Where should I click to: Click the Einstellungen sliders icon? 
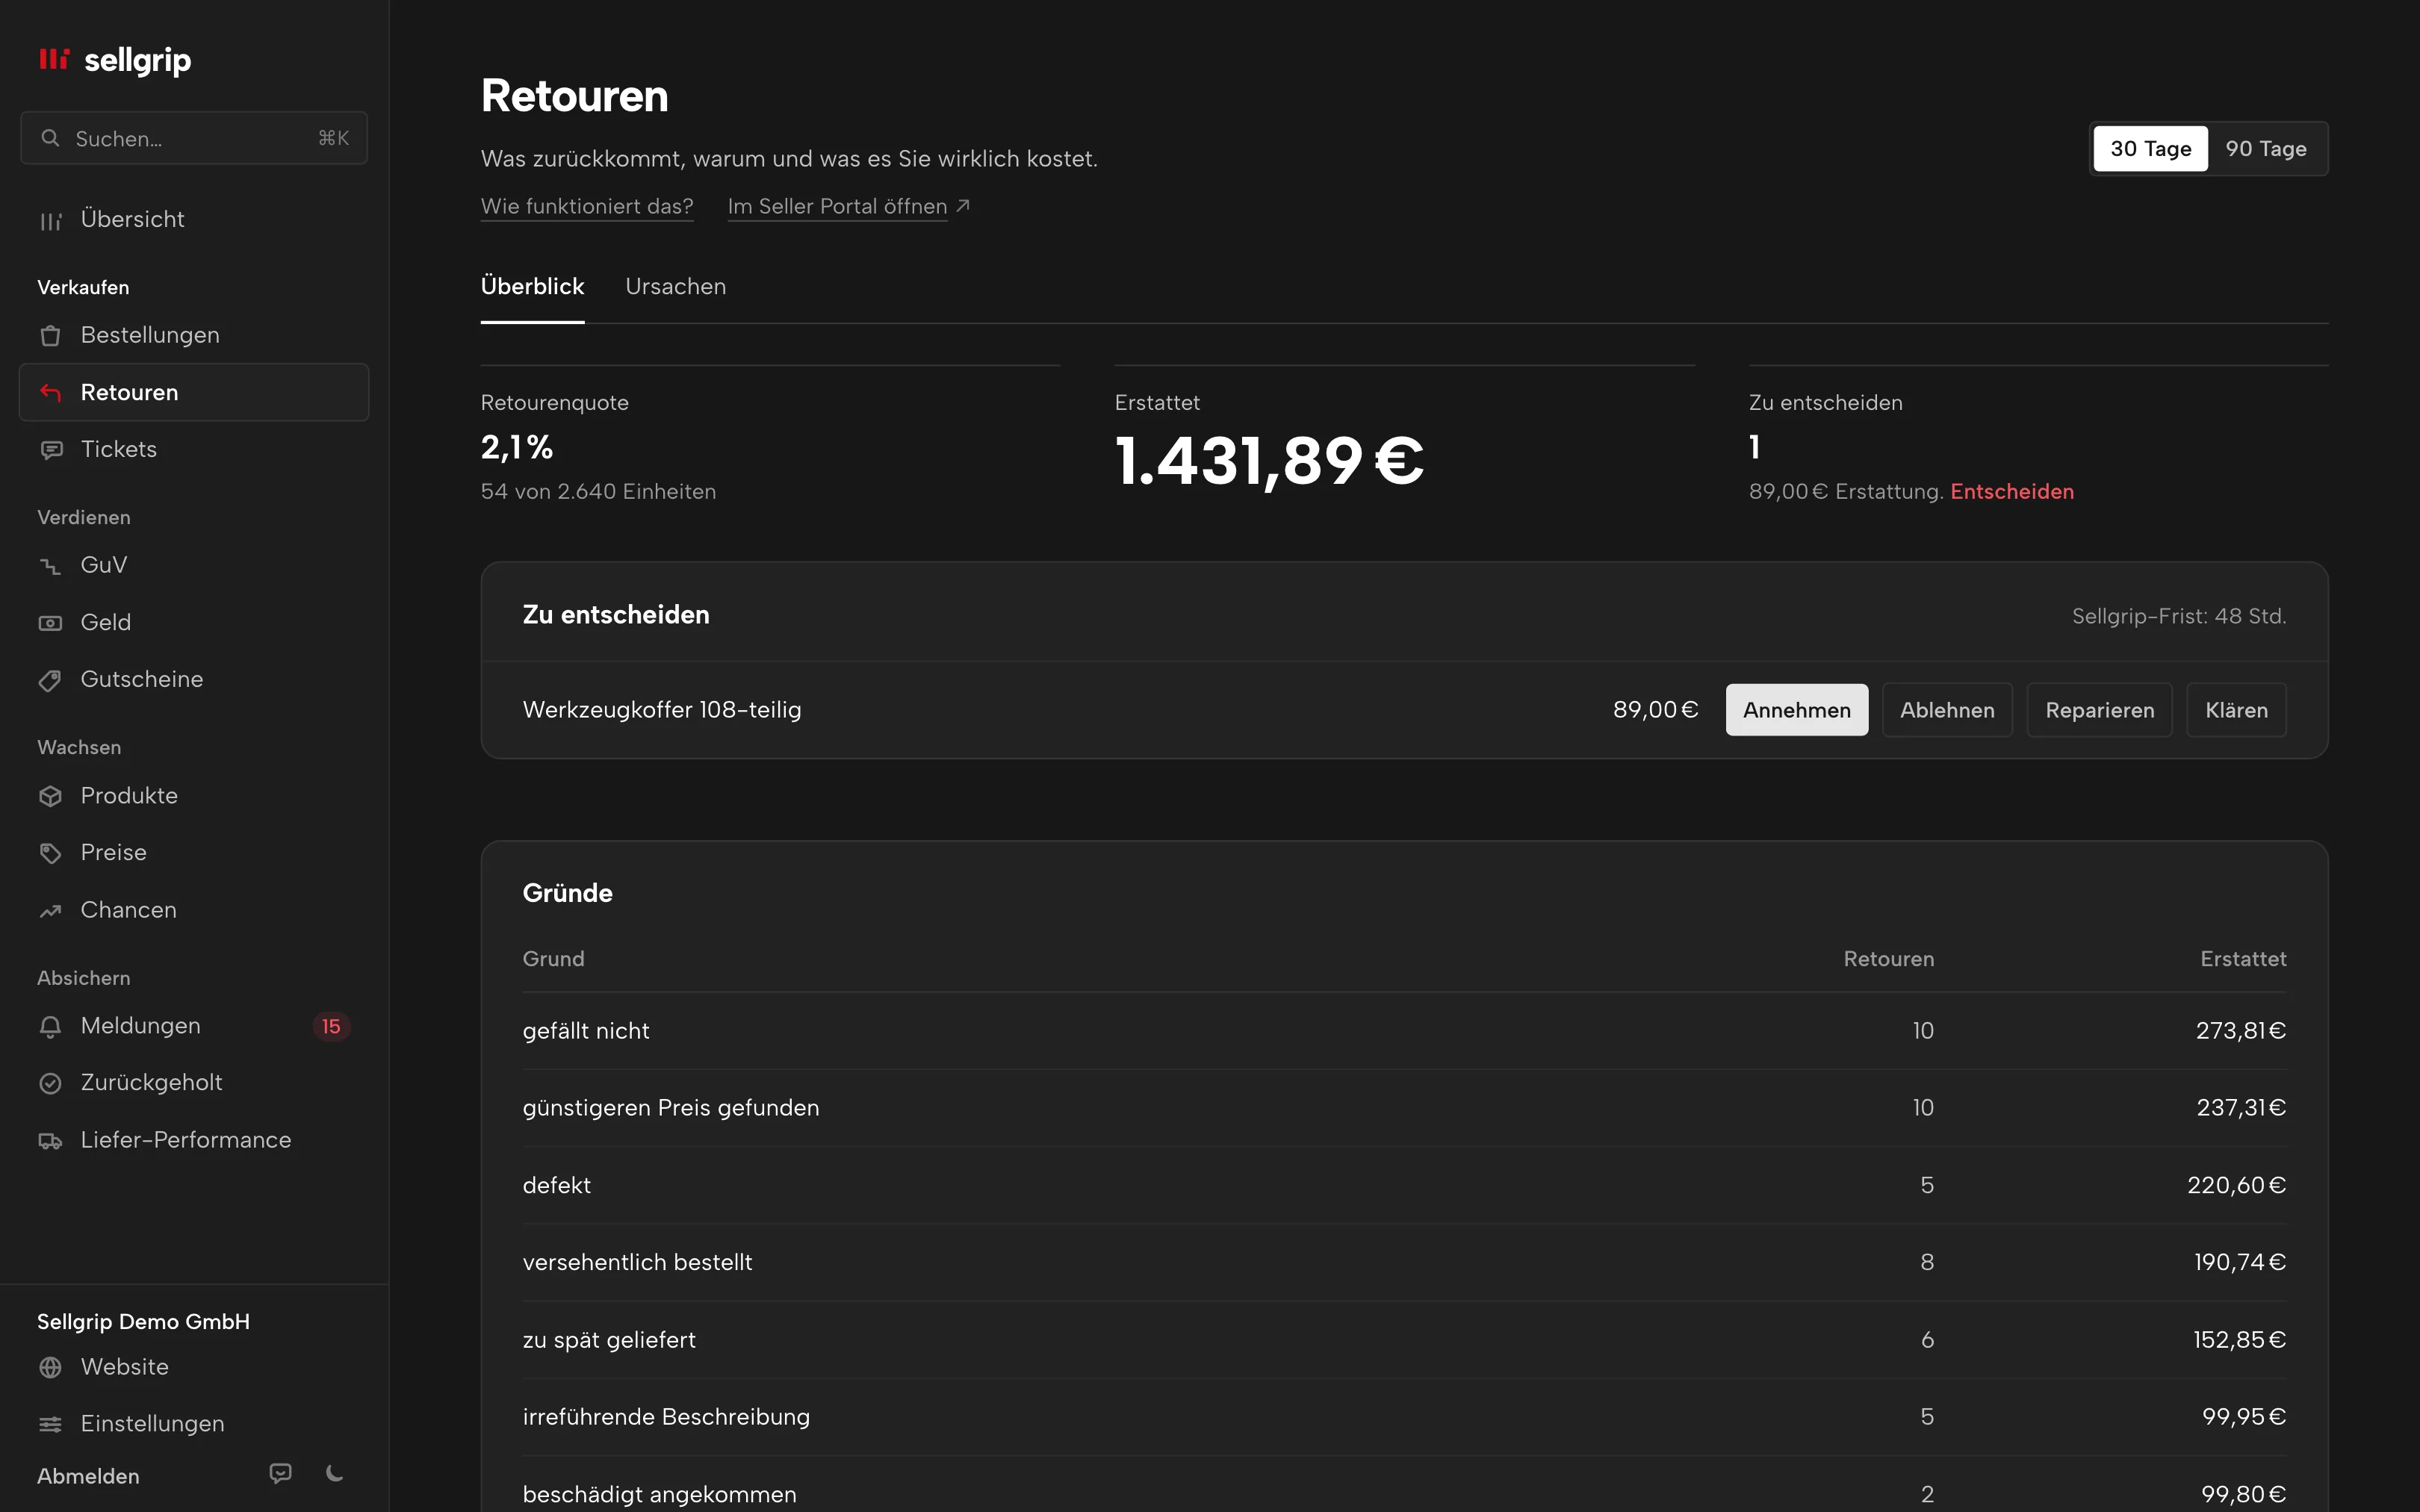[50, 1424]
